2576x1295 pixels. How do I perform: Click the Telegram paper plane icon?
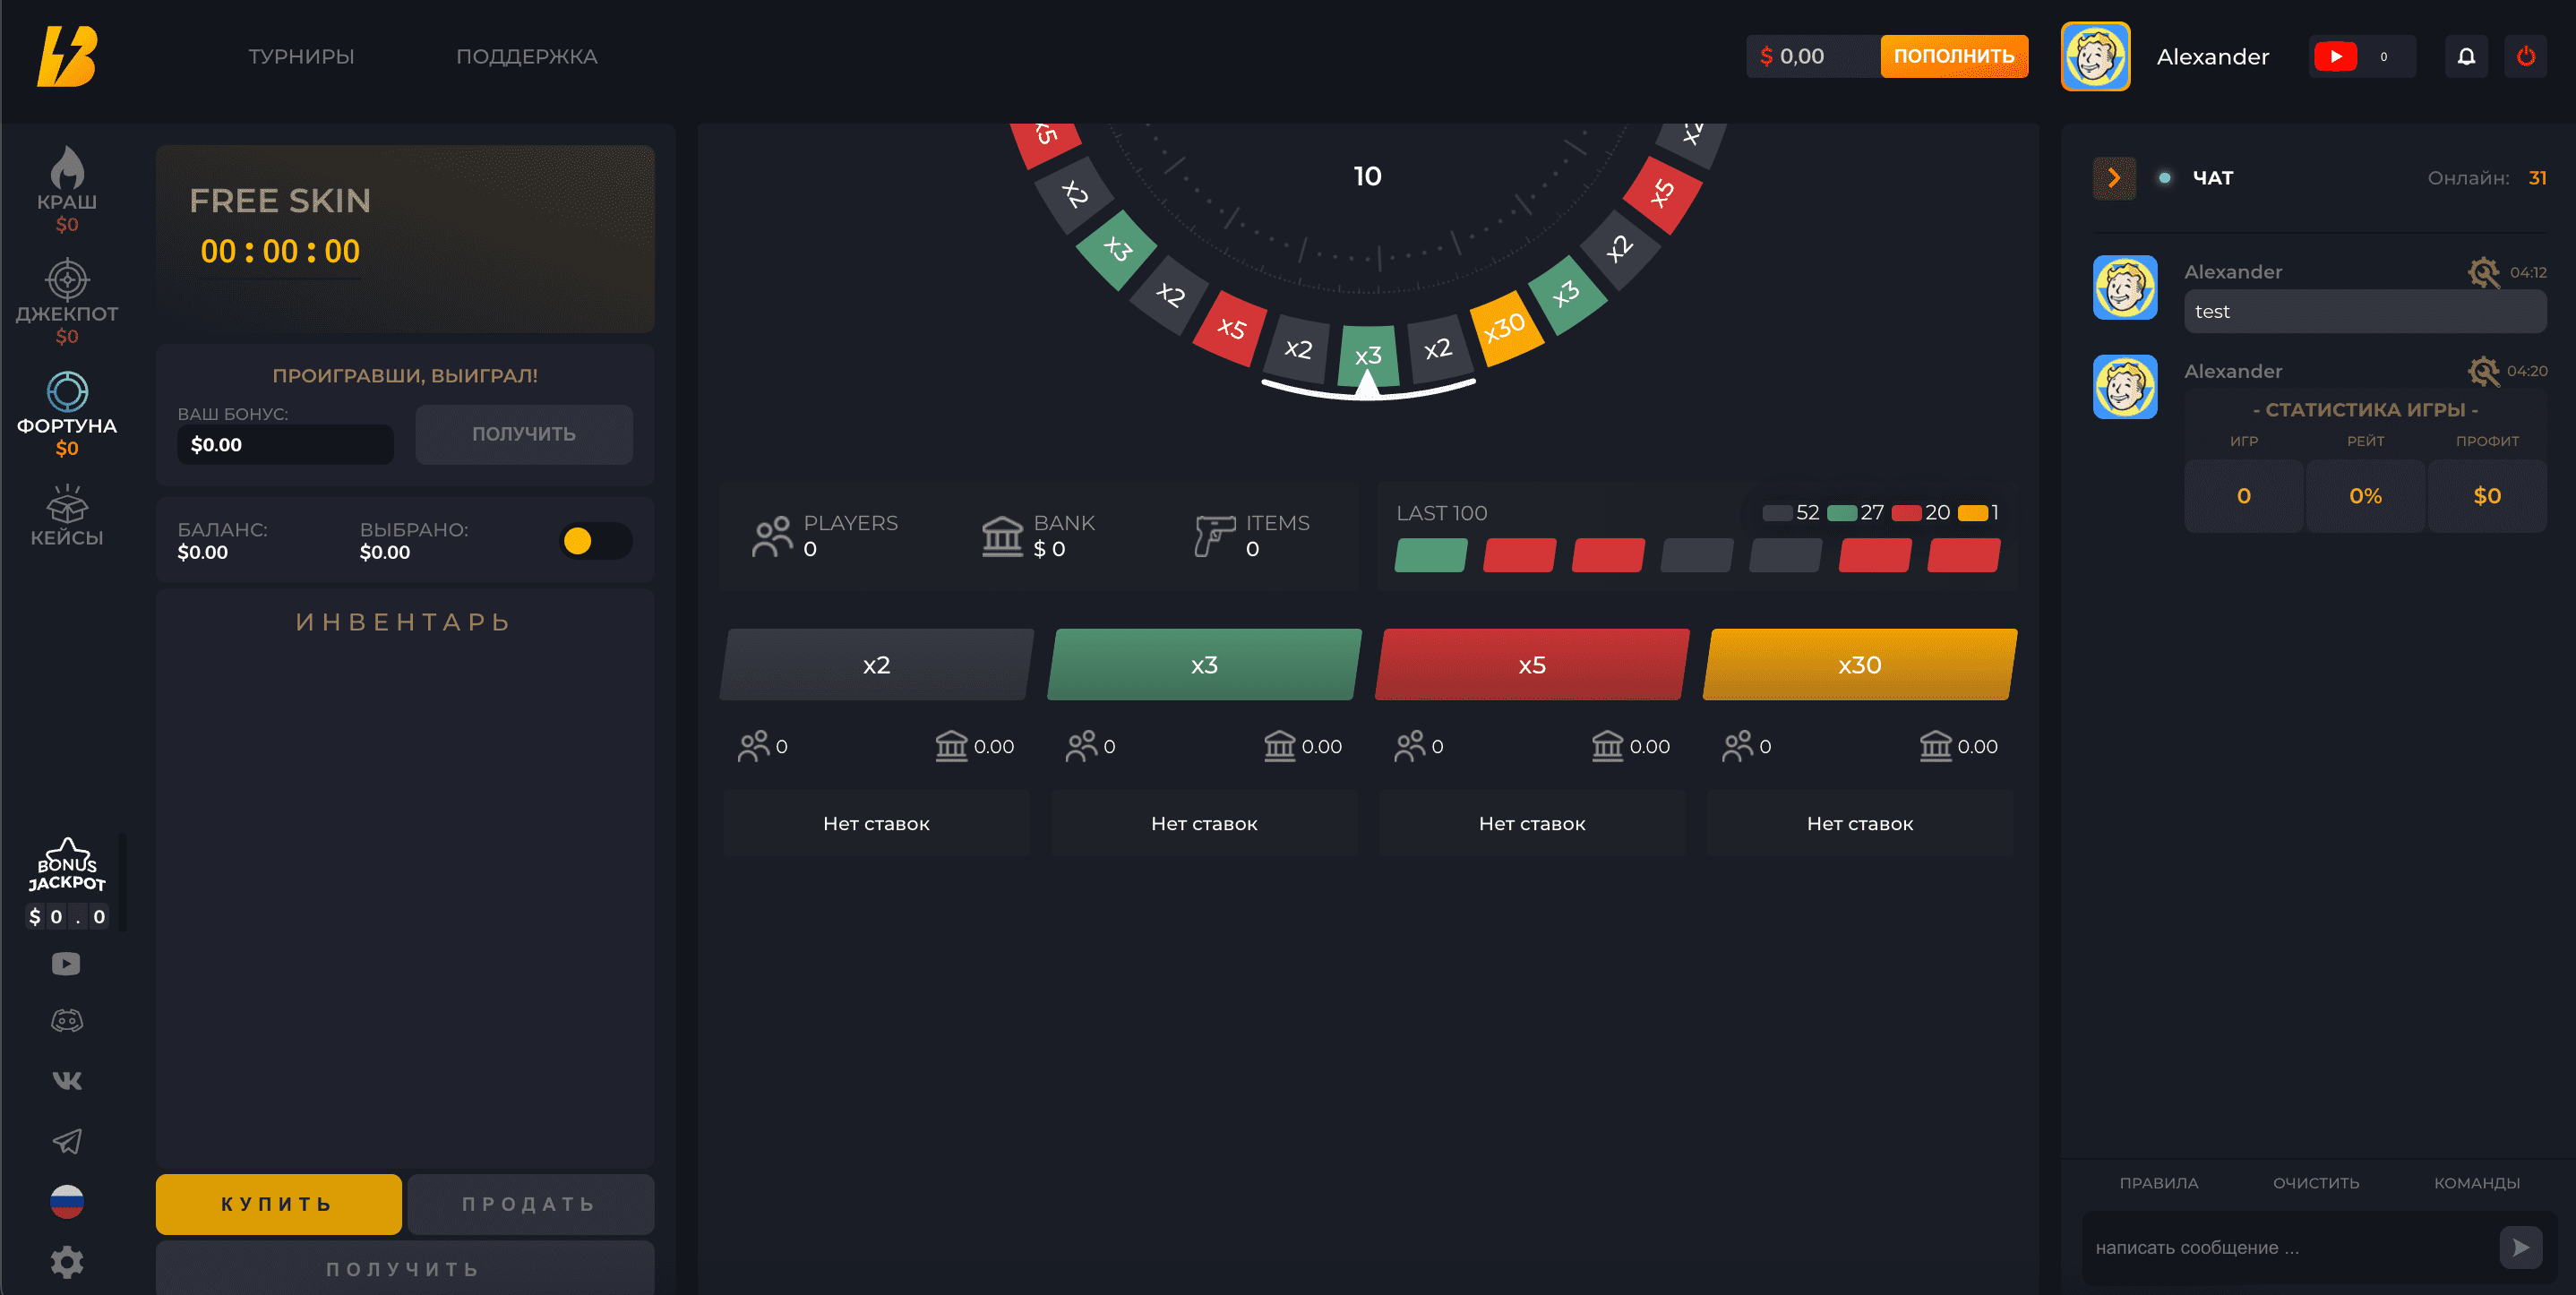[x=67, y=1141]
